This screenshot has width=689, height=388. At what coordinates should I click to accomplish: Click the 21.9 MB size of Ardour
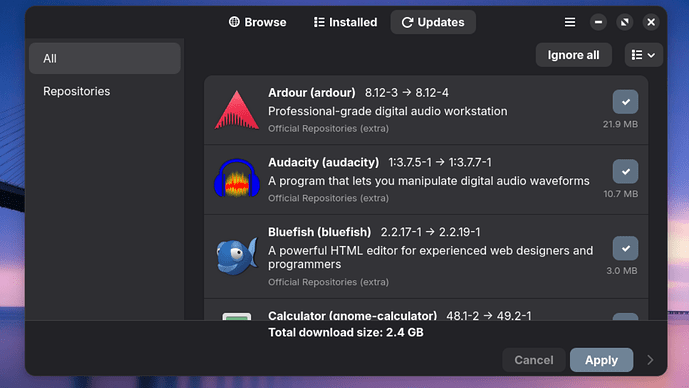[x=620, y=124]
